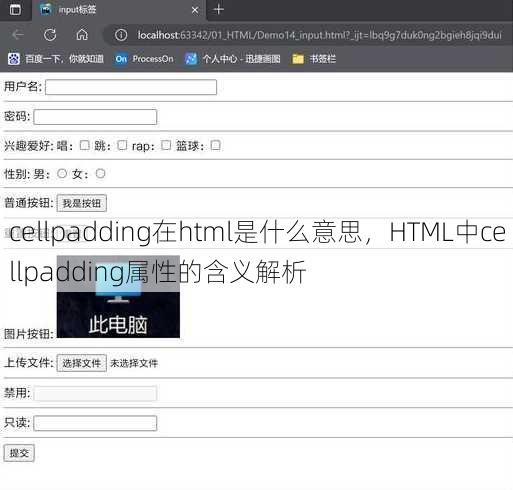The width and height of the screenshot is (513, 490).
Task: Click the '图片按钮:' label text
Action: click(29, 334)
